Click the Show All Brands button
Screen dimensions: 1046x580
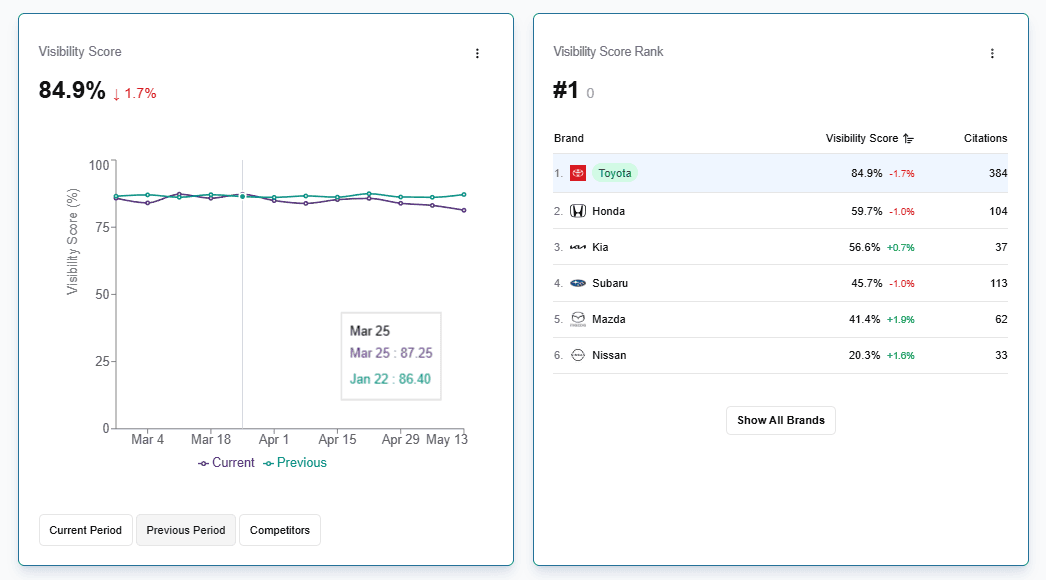coord(780,420)
